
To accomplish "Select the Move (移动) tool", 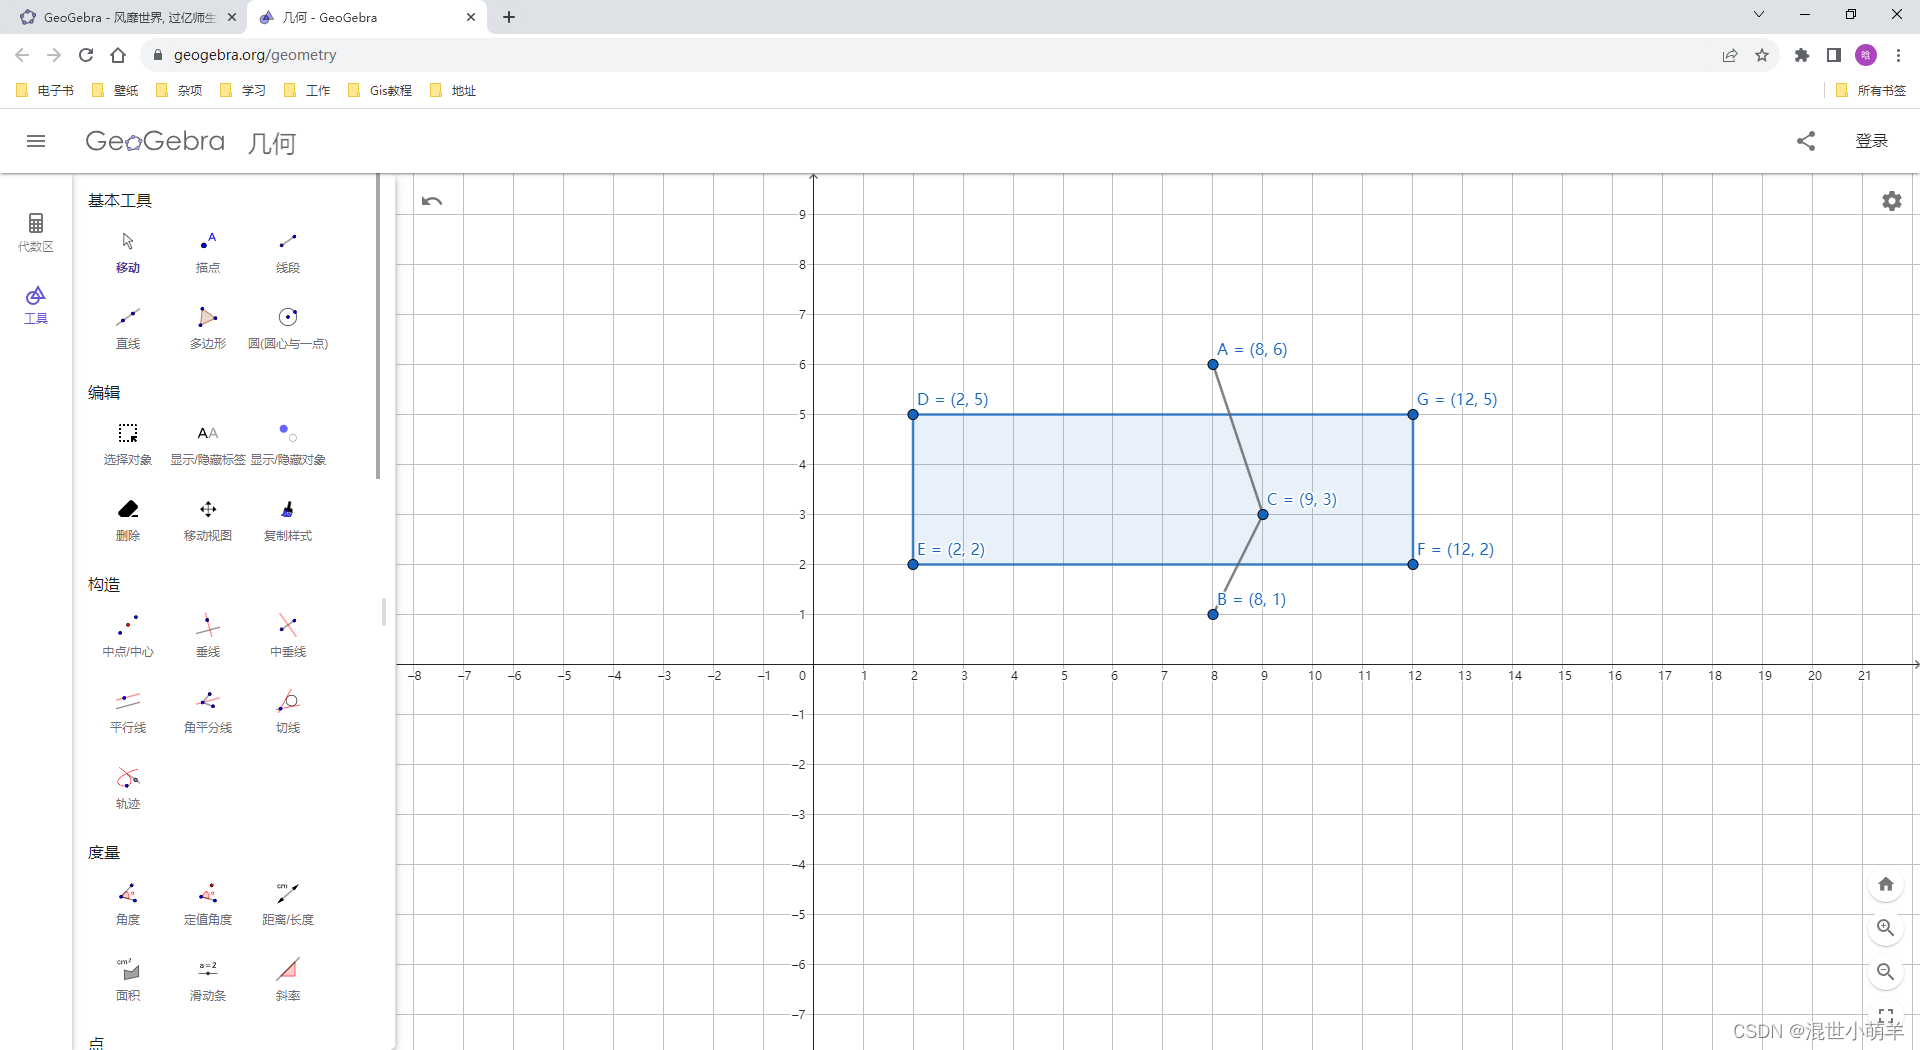I will click(x=128, y=252).
